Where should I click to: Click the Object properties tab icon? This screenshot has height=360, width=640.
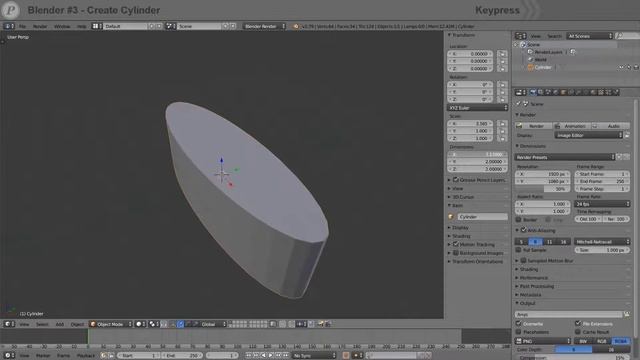[x=563, y=93]
